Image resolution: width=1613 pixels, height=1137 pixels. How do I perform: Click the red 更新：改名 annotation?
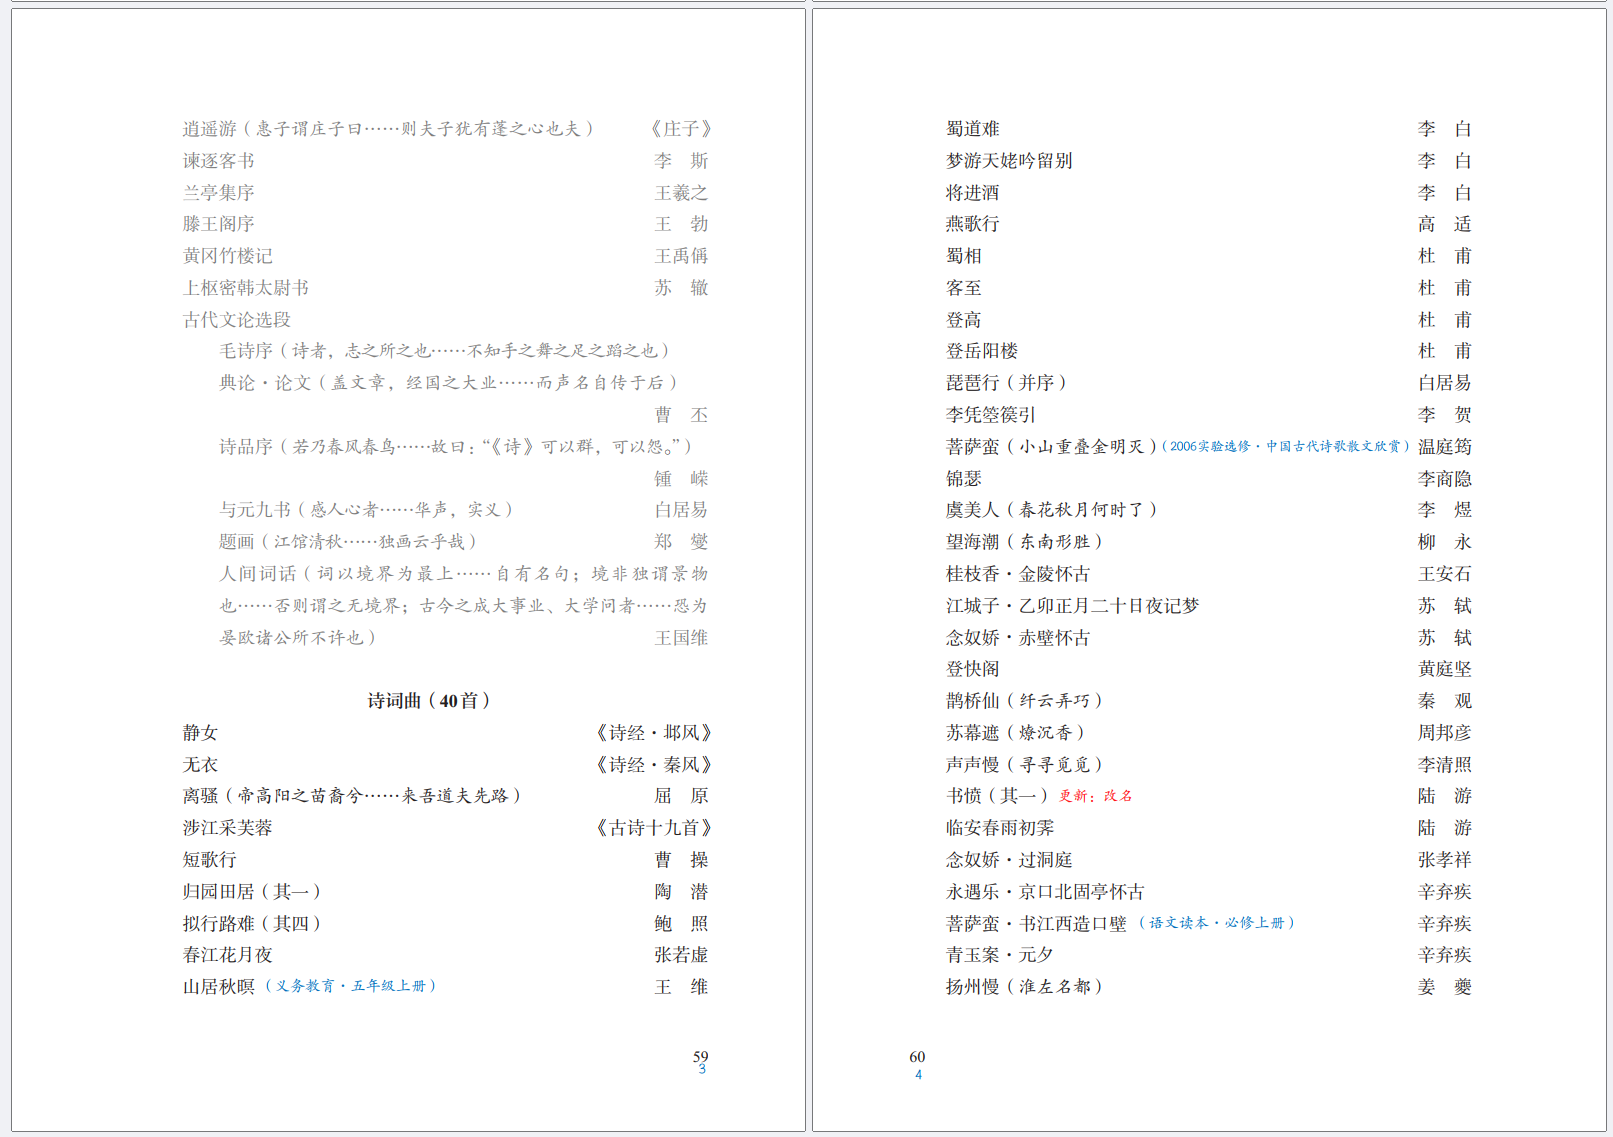(x=1097, y=796)
